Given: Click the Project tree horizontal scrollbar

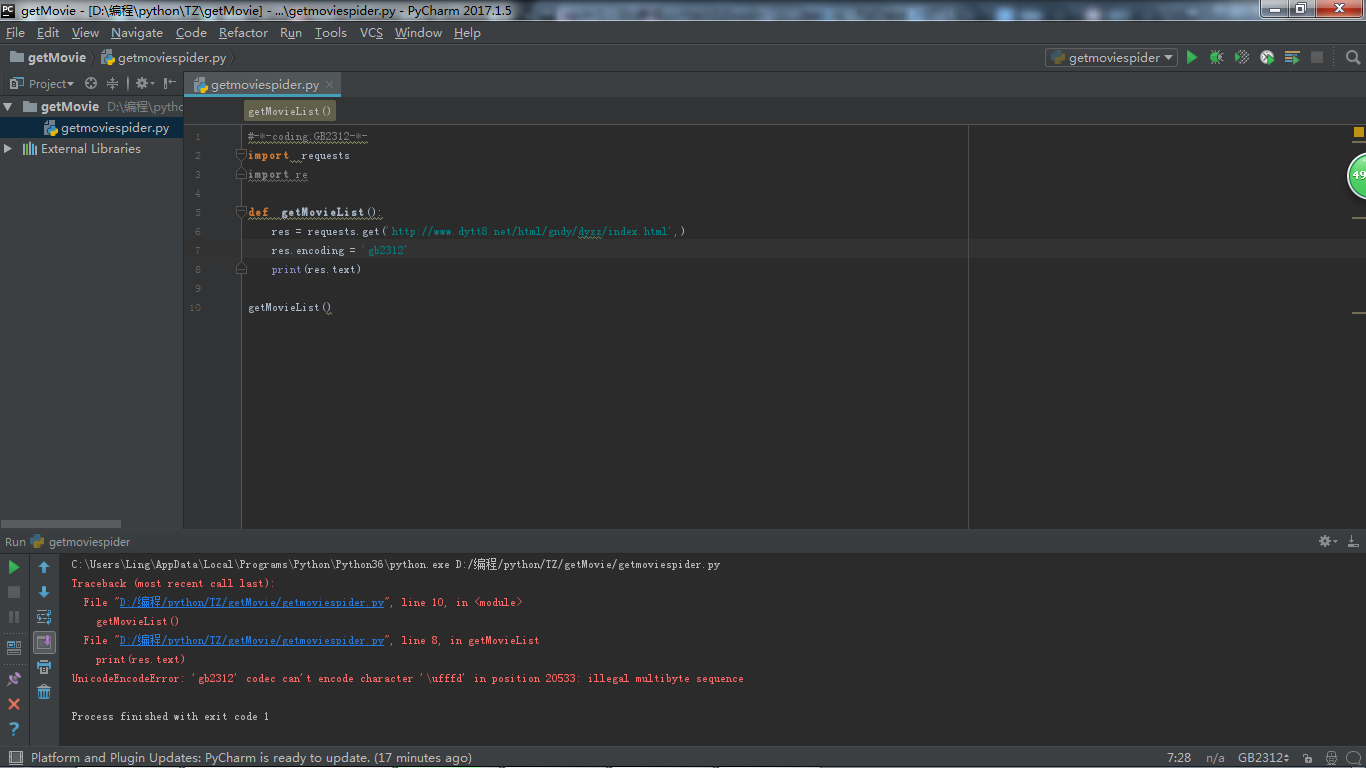Looking at the screenshot, I should tap(60, 524).
